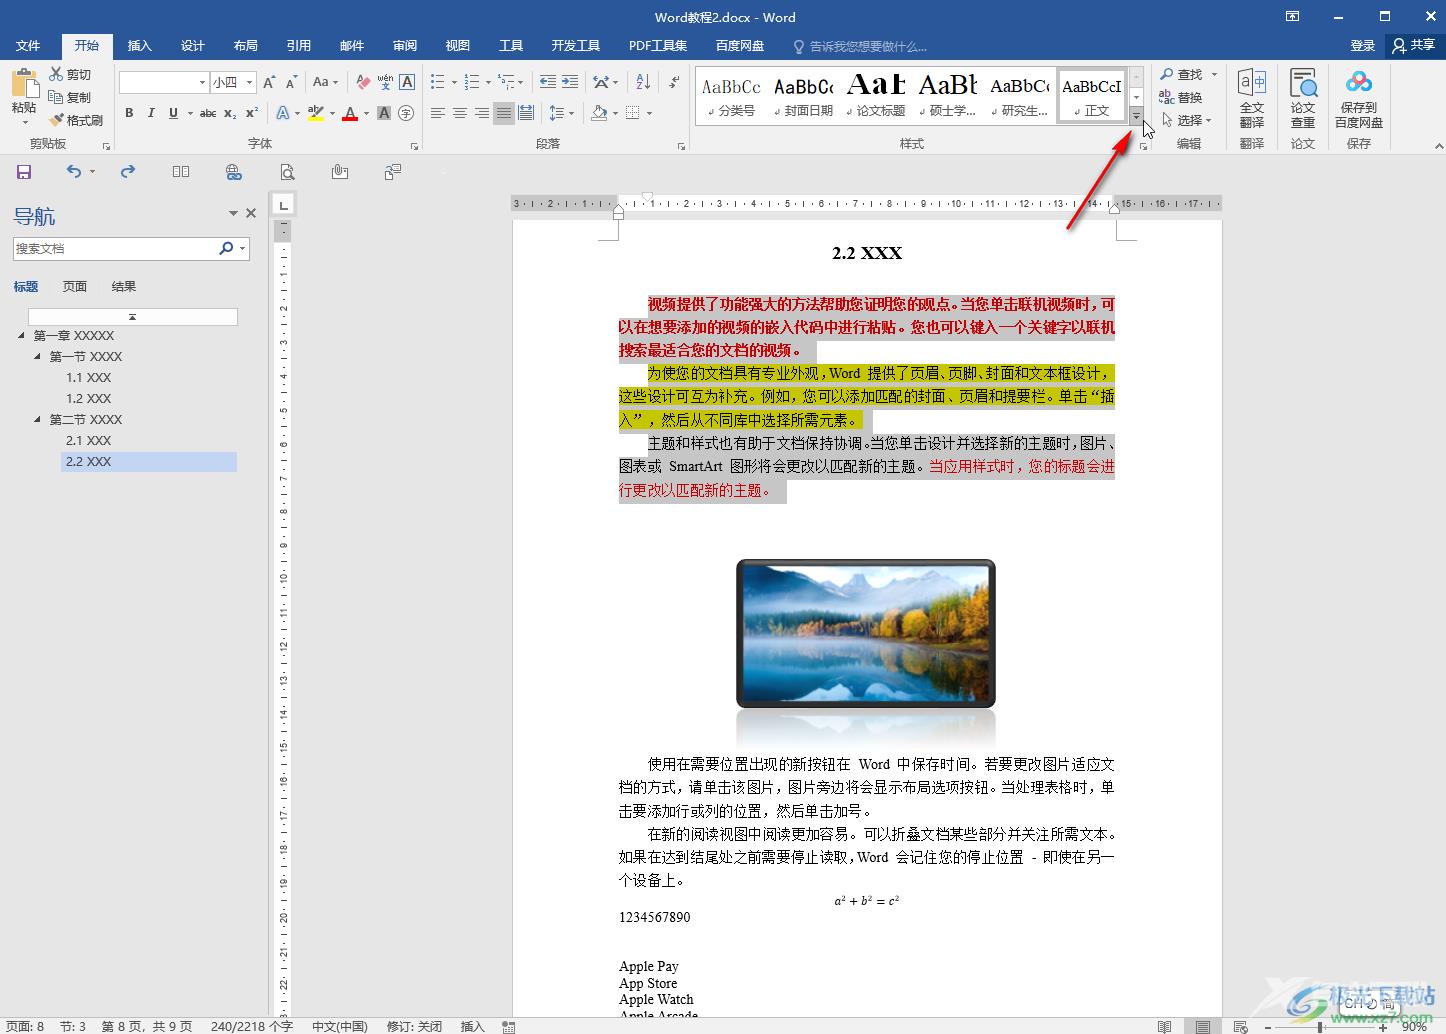Switch to Web Layout view in status bar
Screen dimensions: 1446x1034
[x=1240, y=1026]
